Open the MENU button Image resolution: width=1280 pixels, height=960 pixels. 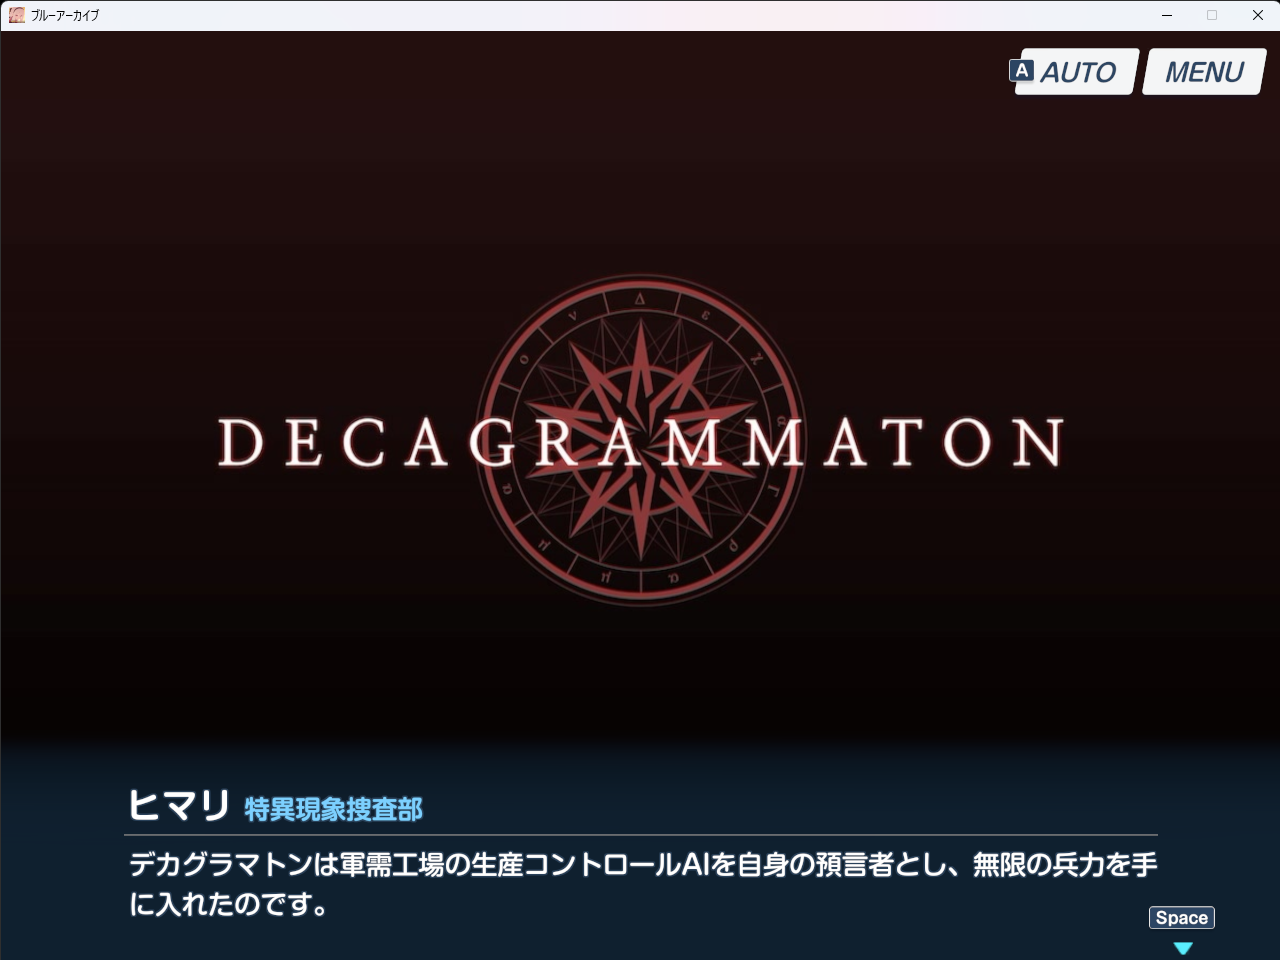(1204, 72)
